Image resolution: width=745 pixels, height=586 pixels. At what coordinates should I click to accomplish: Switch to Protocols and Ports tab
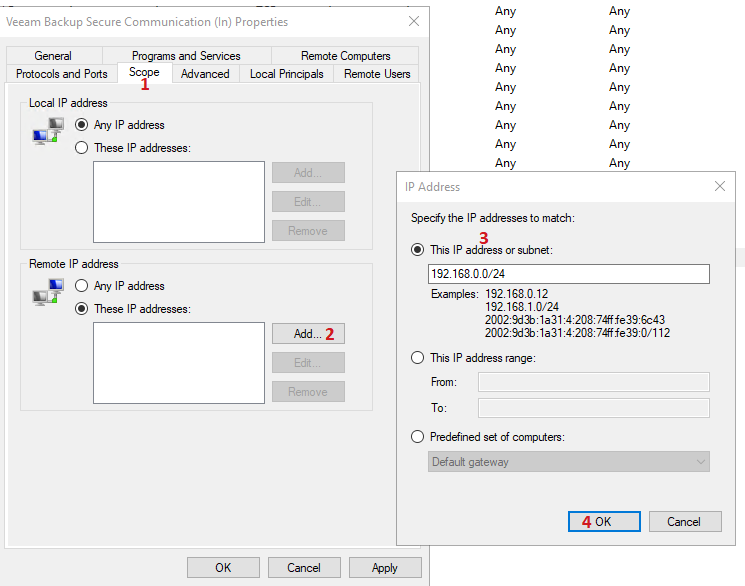pos(62,74)
